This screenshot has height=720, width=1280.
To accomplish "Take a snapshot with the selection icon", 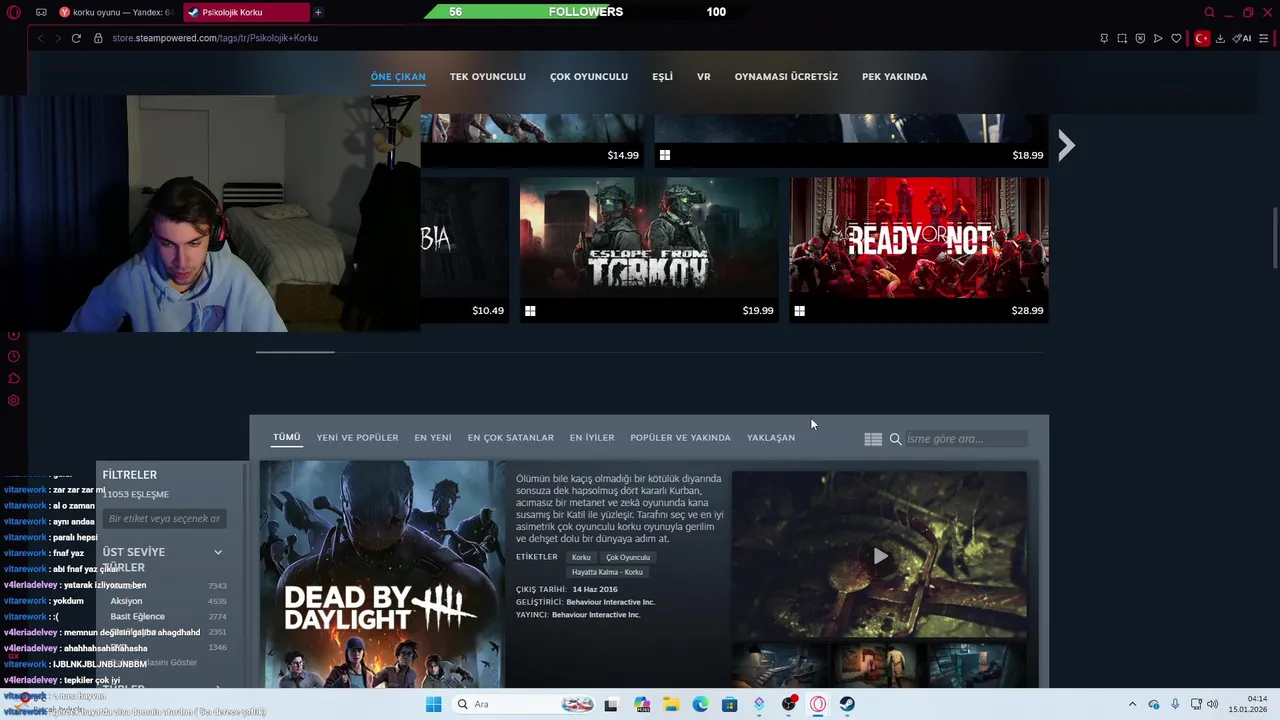I will point(1122,38).
